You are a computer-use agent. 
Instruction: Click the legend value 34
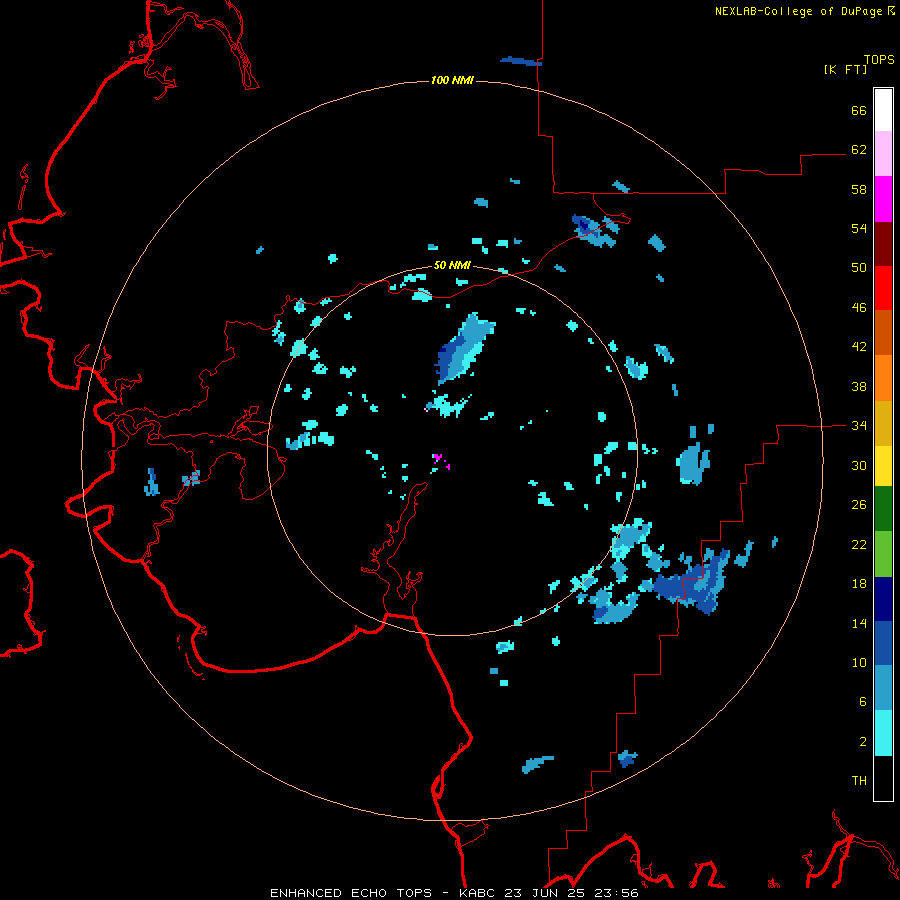pyautogui.click(x=859, y=426)
